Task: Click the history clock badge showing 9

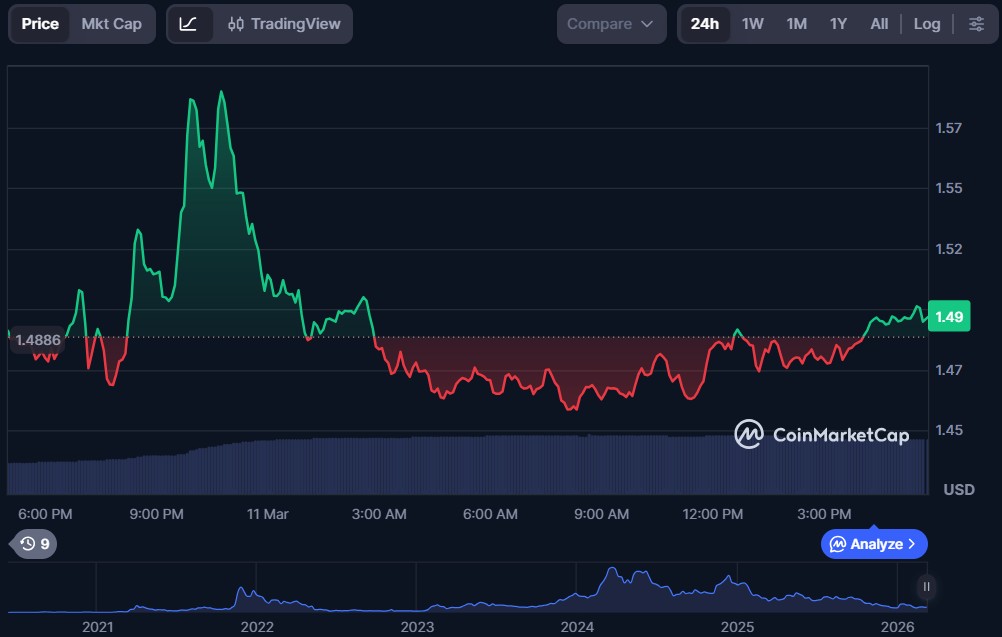Action: (34, 544)
